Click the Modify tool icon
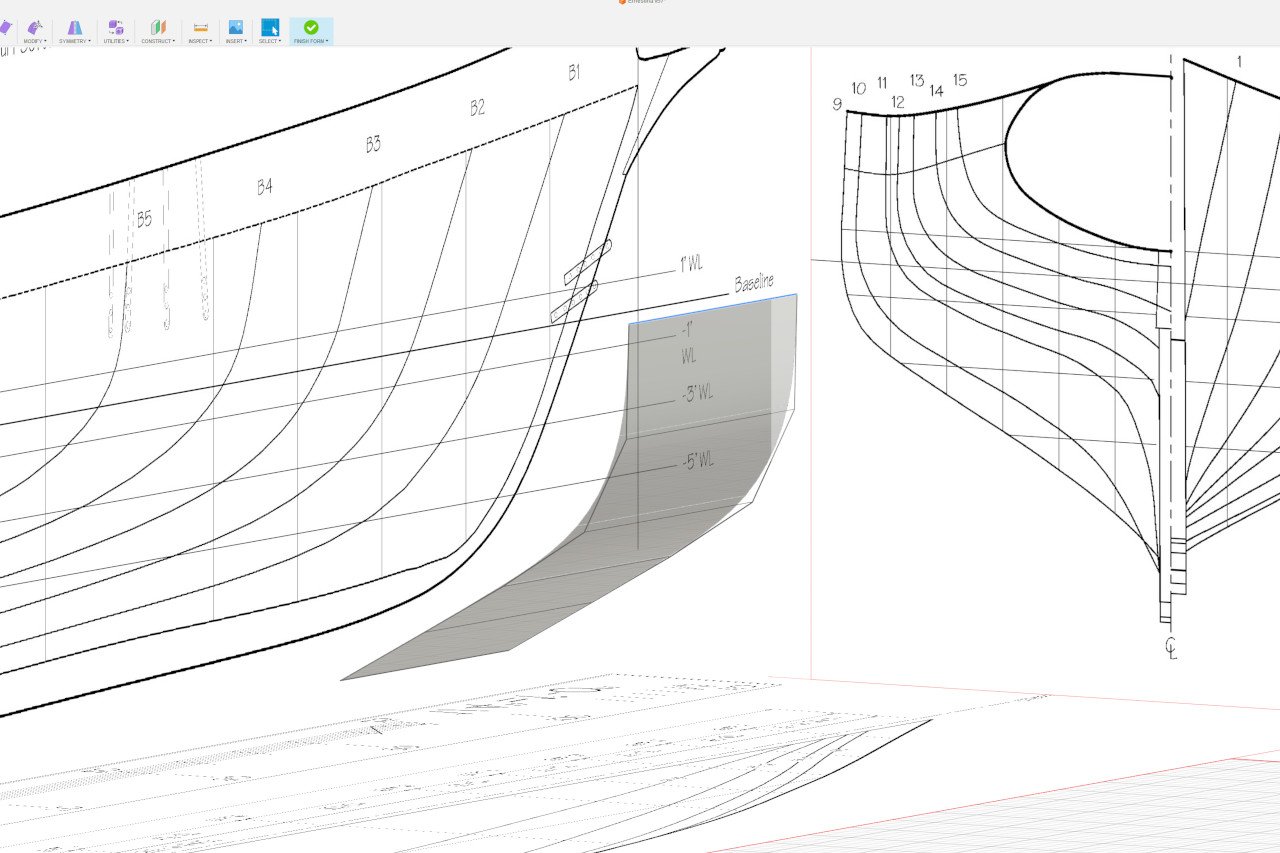The image size is (1280, 853). pyautogui.click(x=35, y=27)
